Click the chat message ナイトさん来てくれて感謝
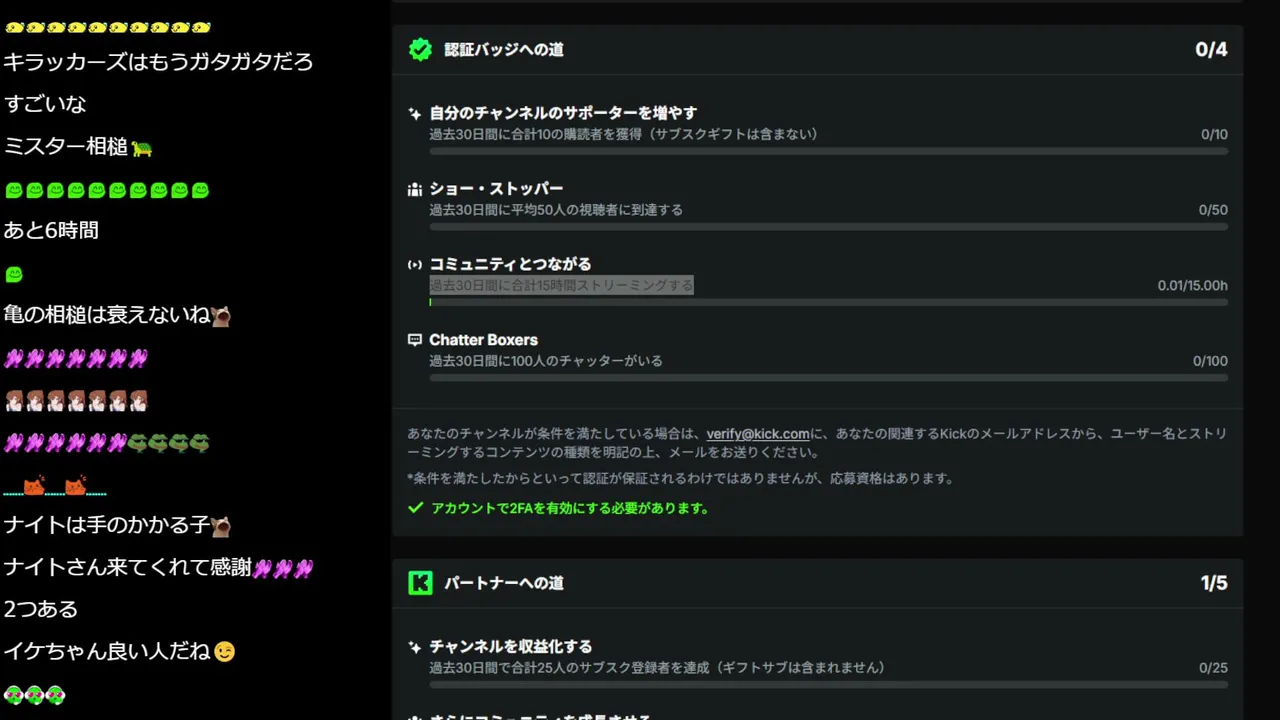Viewport: 1280px width, 720px height. click(x=158, y=568)
